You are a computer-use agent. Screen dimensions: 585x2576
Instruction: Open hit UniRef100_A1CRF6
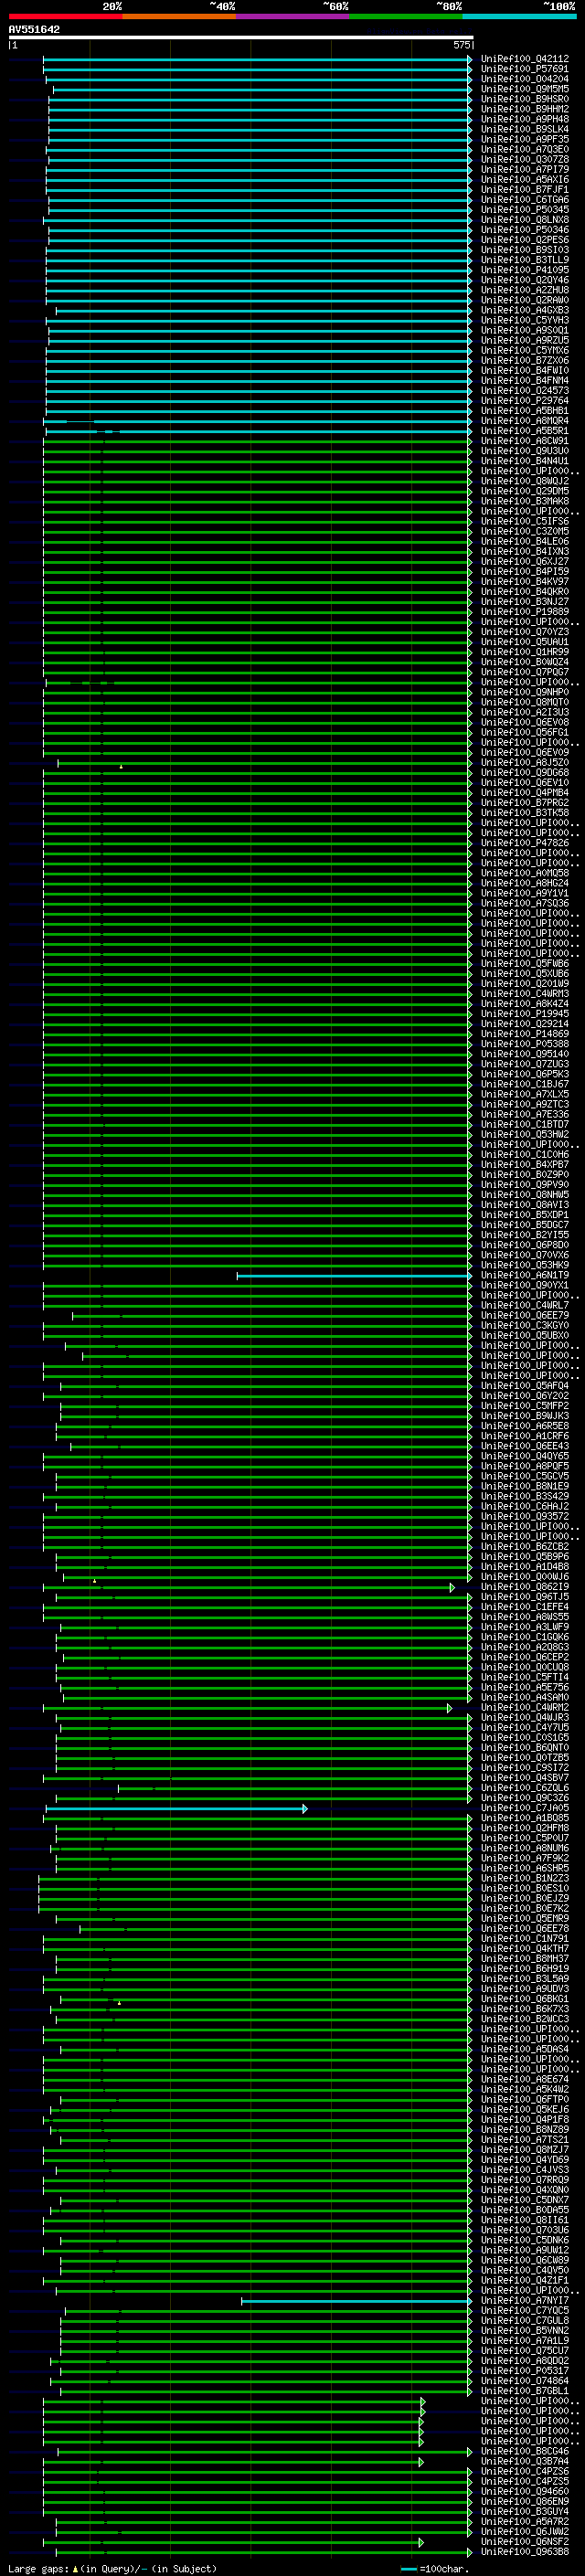pyautogui.click(x=525, y=1436)
